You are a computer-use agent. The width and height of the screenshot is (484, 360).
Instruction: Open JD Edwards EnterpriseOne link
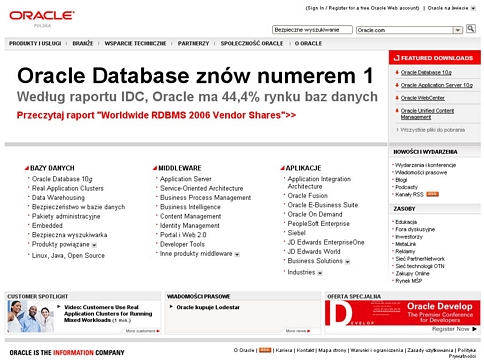[x=326, y=242]
